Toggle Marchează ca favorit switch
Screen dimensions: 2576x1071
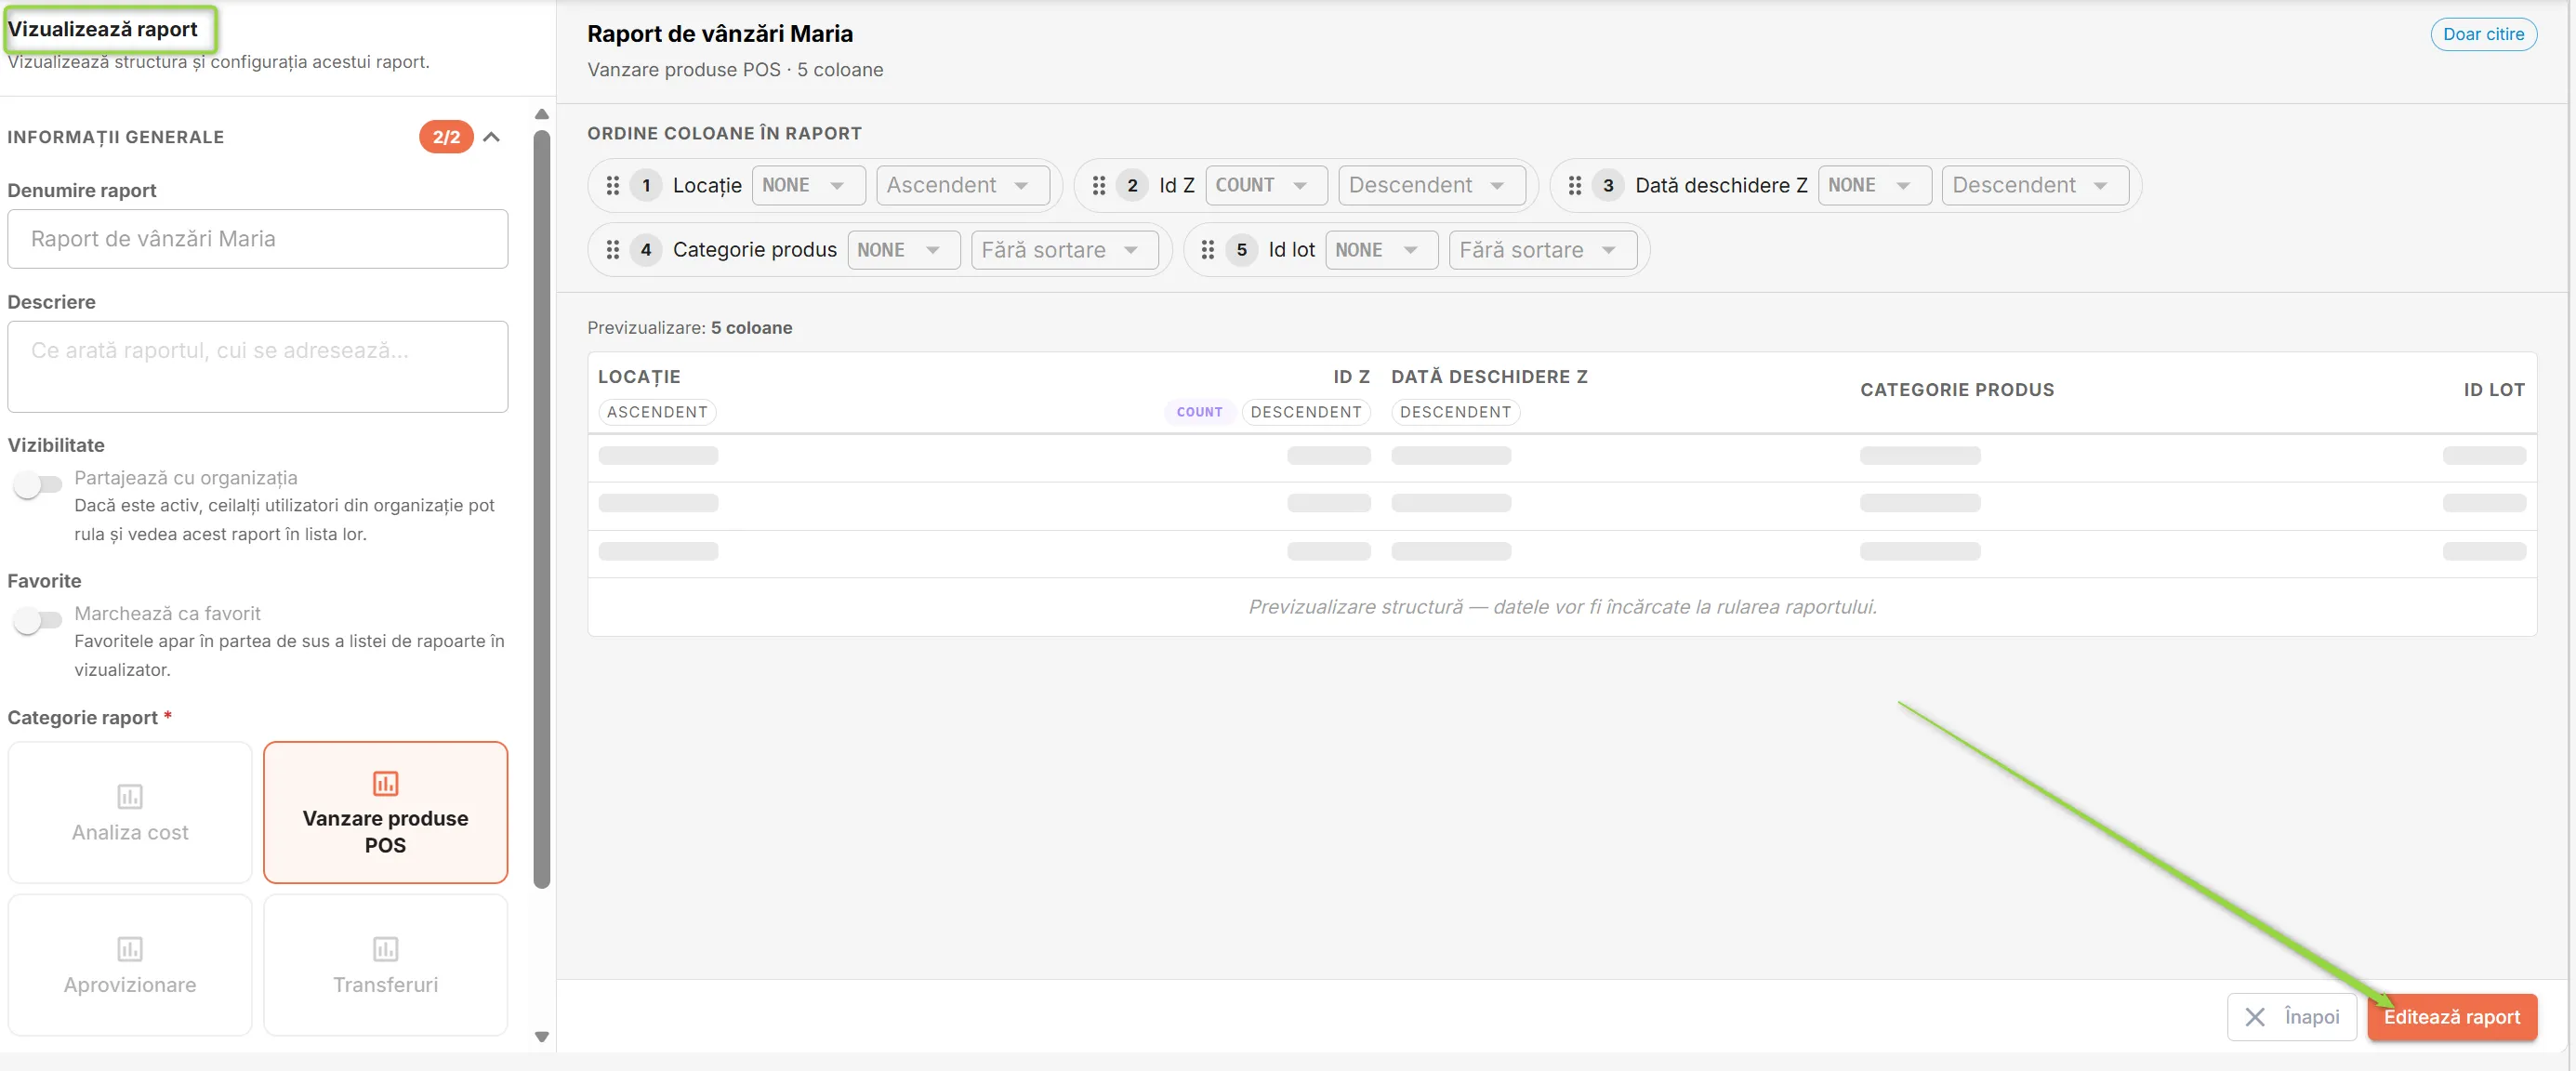pos(38,620)
